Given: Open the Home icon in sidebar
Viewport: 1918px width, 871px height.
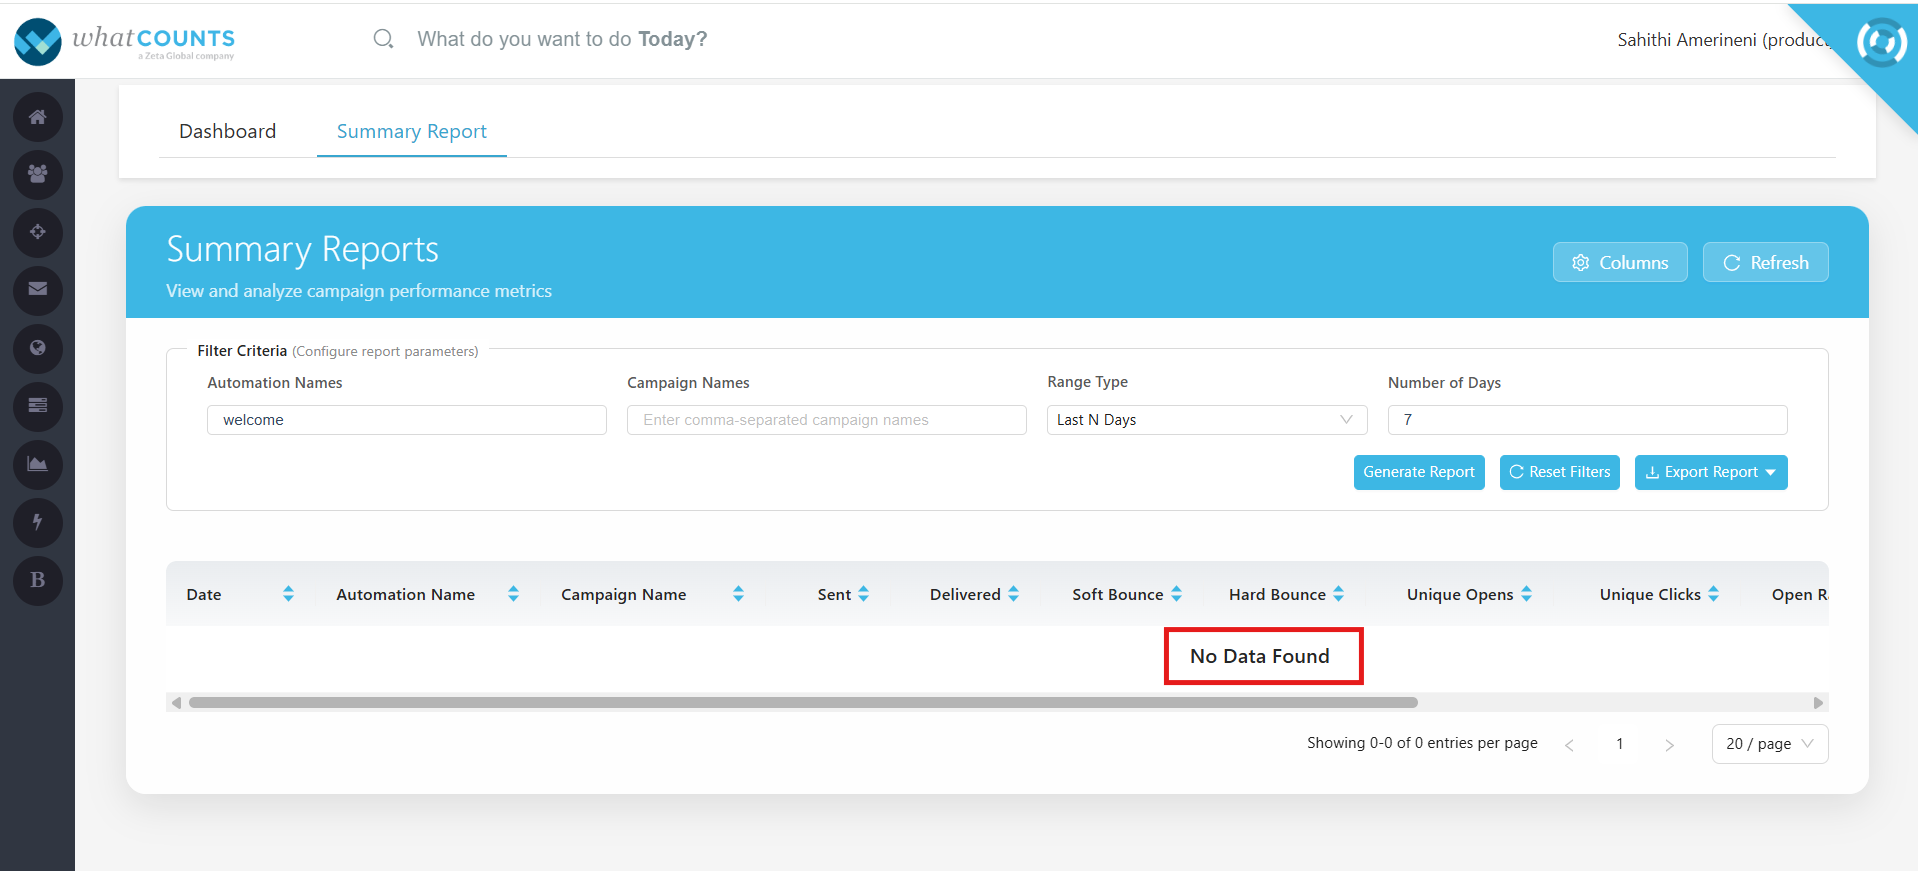Looking at the screenshot, I should [x=38, y=117].
